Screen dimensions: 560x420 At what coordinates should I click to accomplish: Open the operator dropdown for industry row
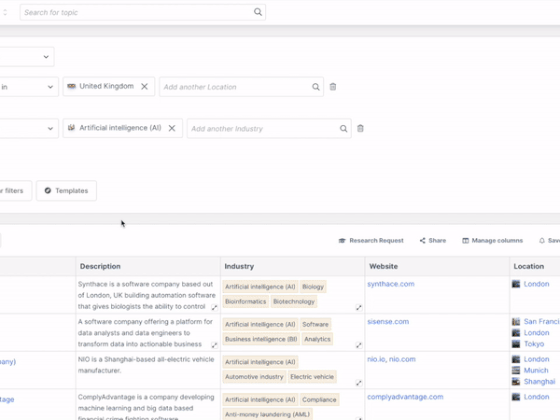29,129
